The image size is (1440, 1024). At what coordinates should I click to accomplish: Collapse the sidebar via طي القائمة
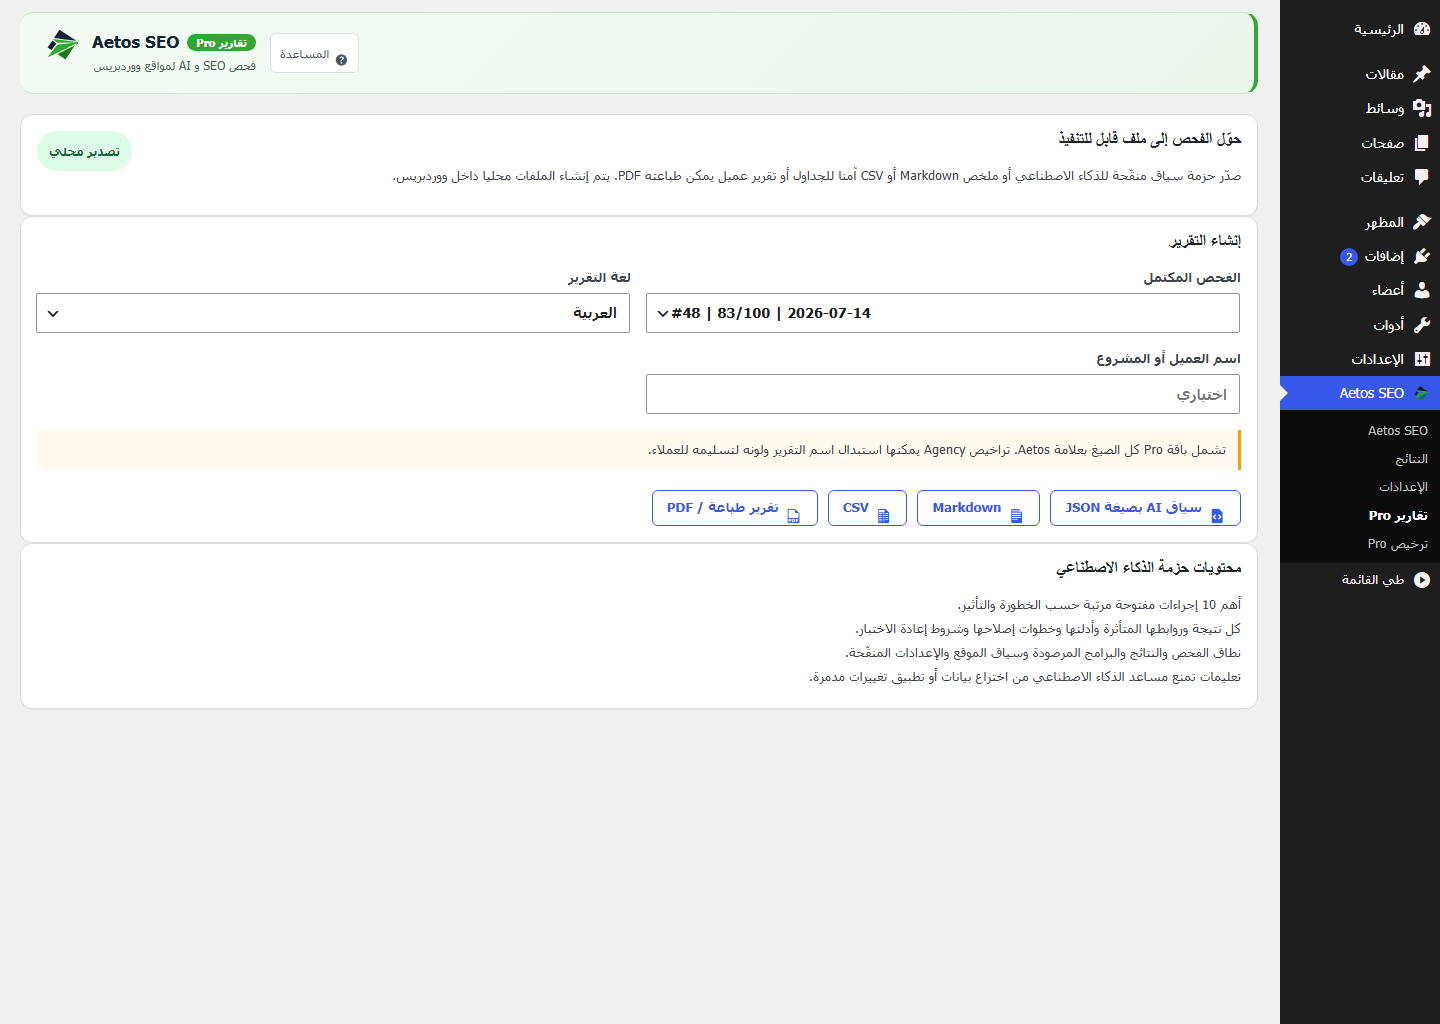tap(1360, 580)
